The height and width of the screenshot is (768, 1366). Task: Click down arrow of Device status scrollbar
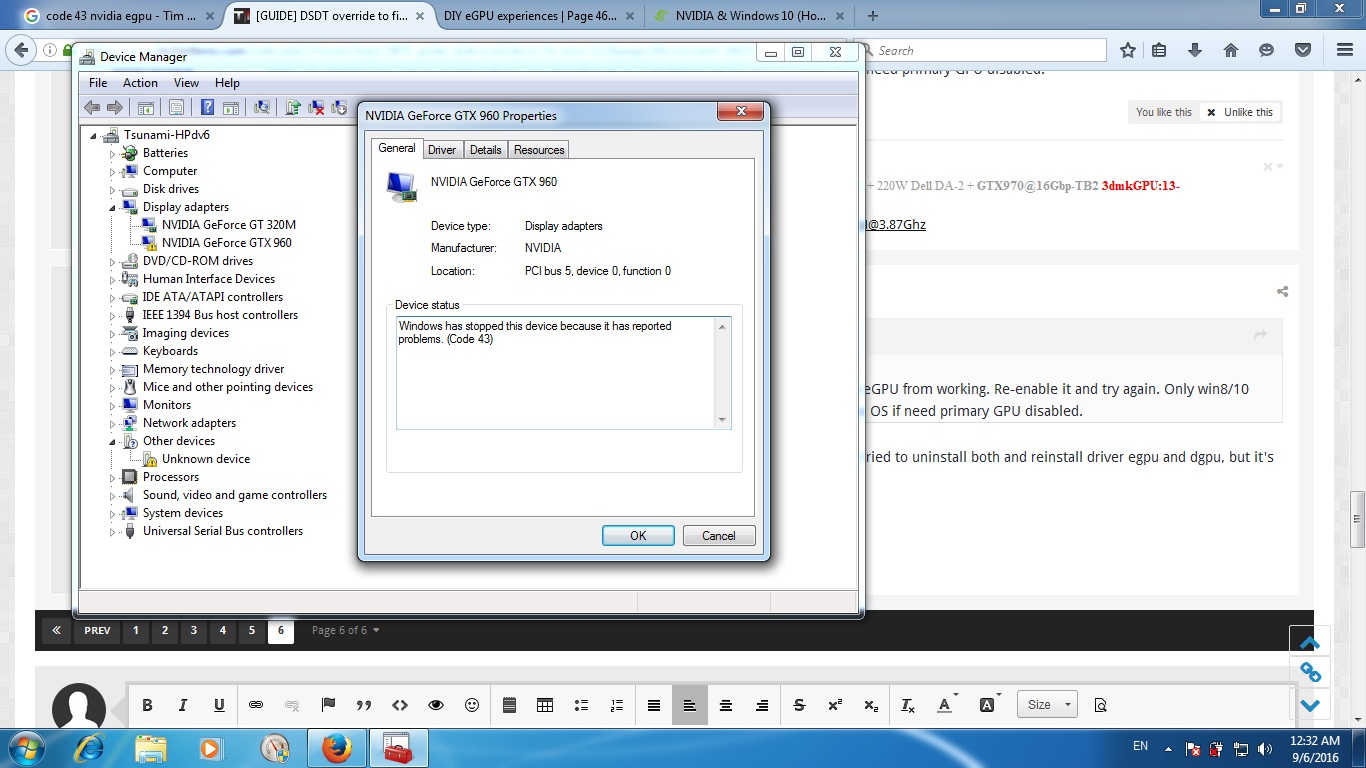(x=723, y=421)
